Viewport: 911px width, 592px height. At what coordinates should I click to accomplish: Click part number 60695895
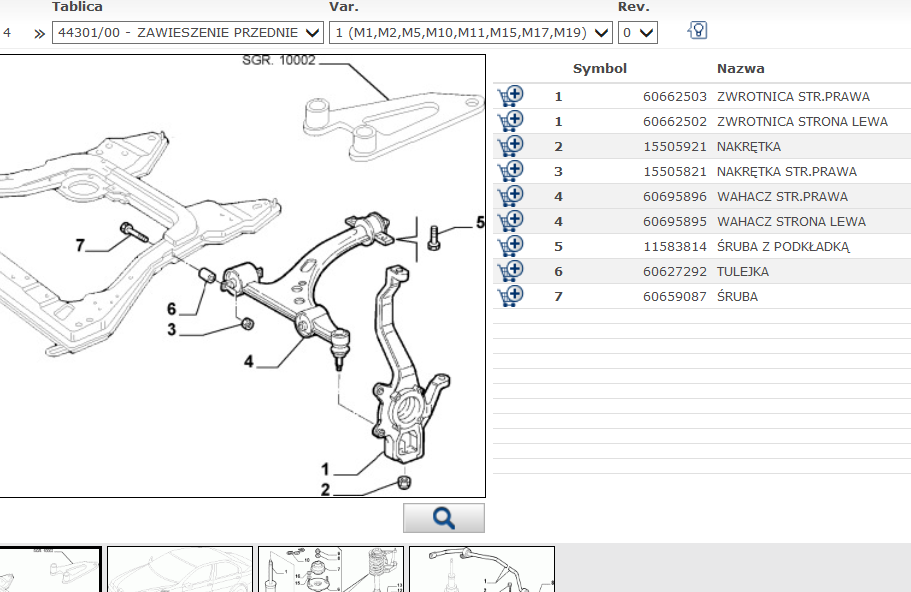pyautogui.click(x=675, y=221)
